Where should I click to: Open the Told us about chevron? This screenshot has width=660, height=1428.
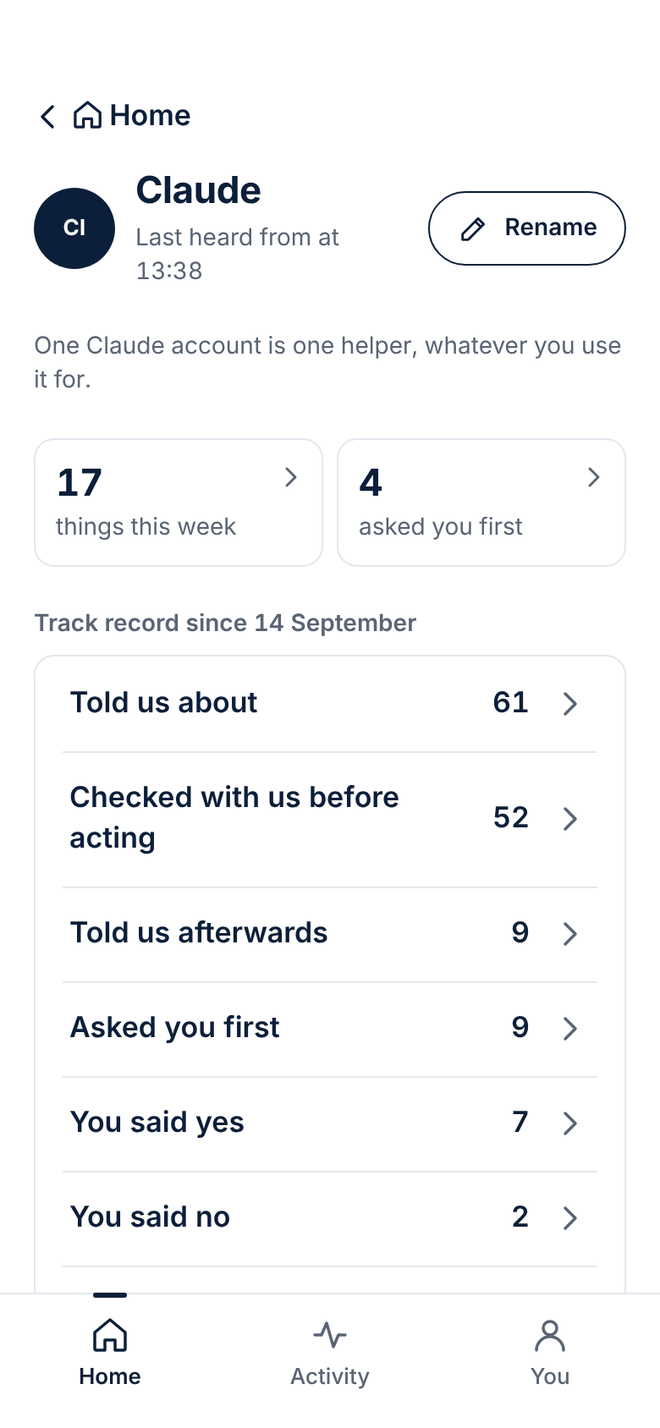click(570, 704)
